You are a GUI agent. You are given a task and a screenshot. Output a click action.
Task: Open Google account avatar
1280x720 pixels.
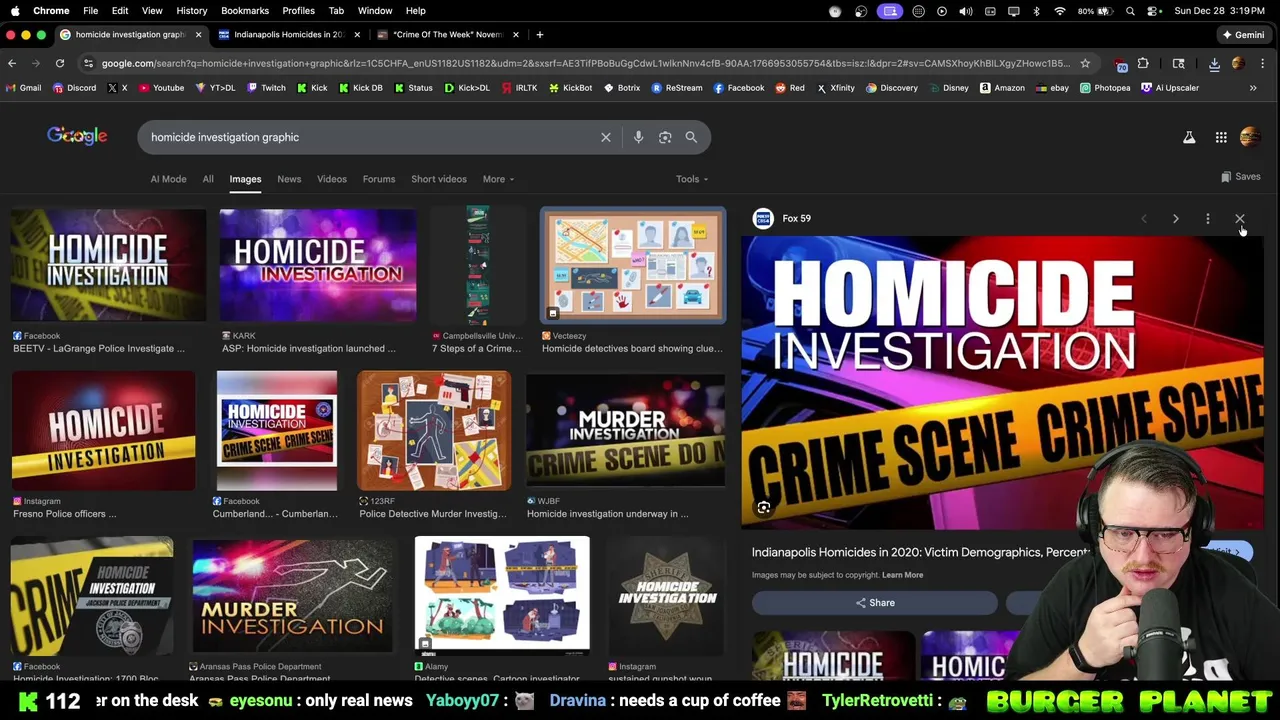pyautogui.click(x=1250, y=137)
